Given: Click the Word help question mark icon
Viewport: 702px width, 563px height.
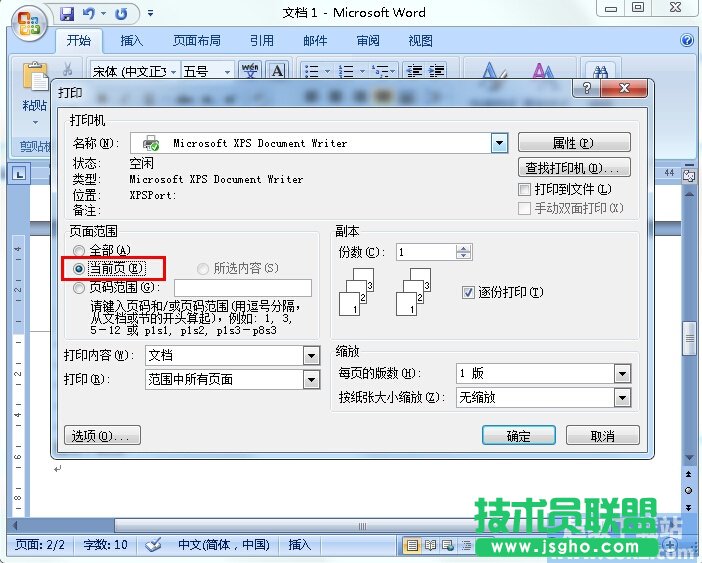Looking at the screenshot, I should 687,41.
